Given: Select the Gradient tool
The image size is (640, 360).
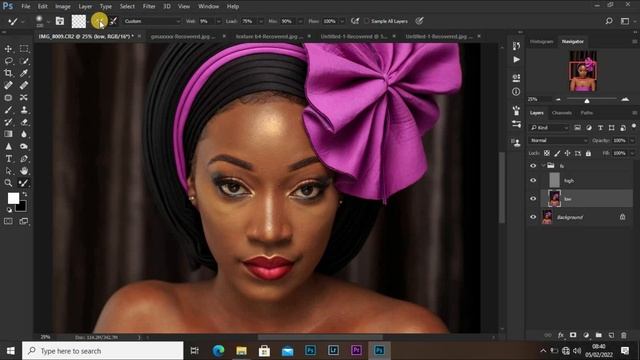Looking at the screenshot, I should 8,134.
